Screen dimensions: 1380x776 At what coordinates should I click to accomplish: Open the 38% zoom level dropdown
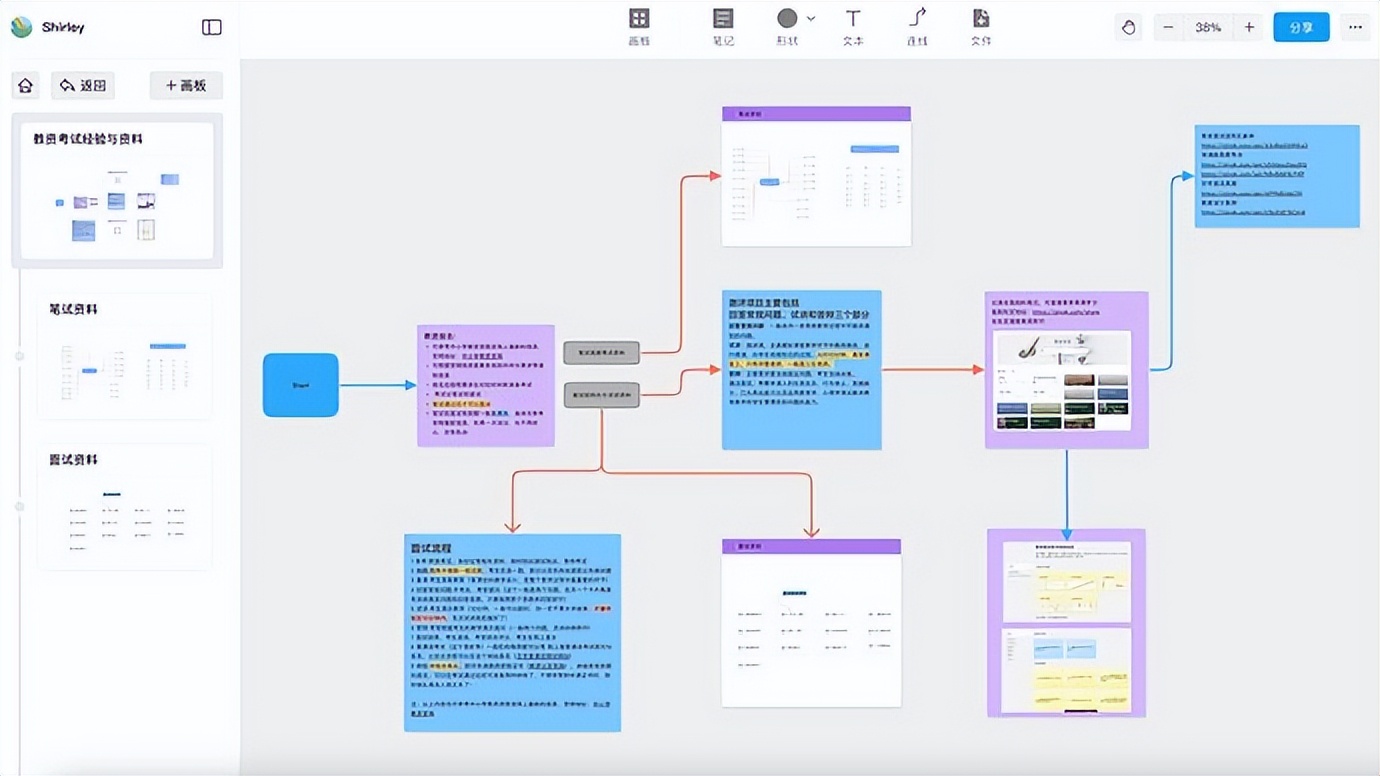[1207, 27]
